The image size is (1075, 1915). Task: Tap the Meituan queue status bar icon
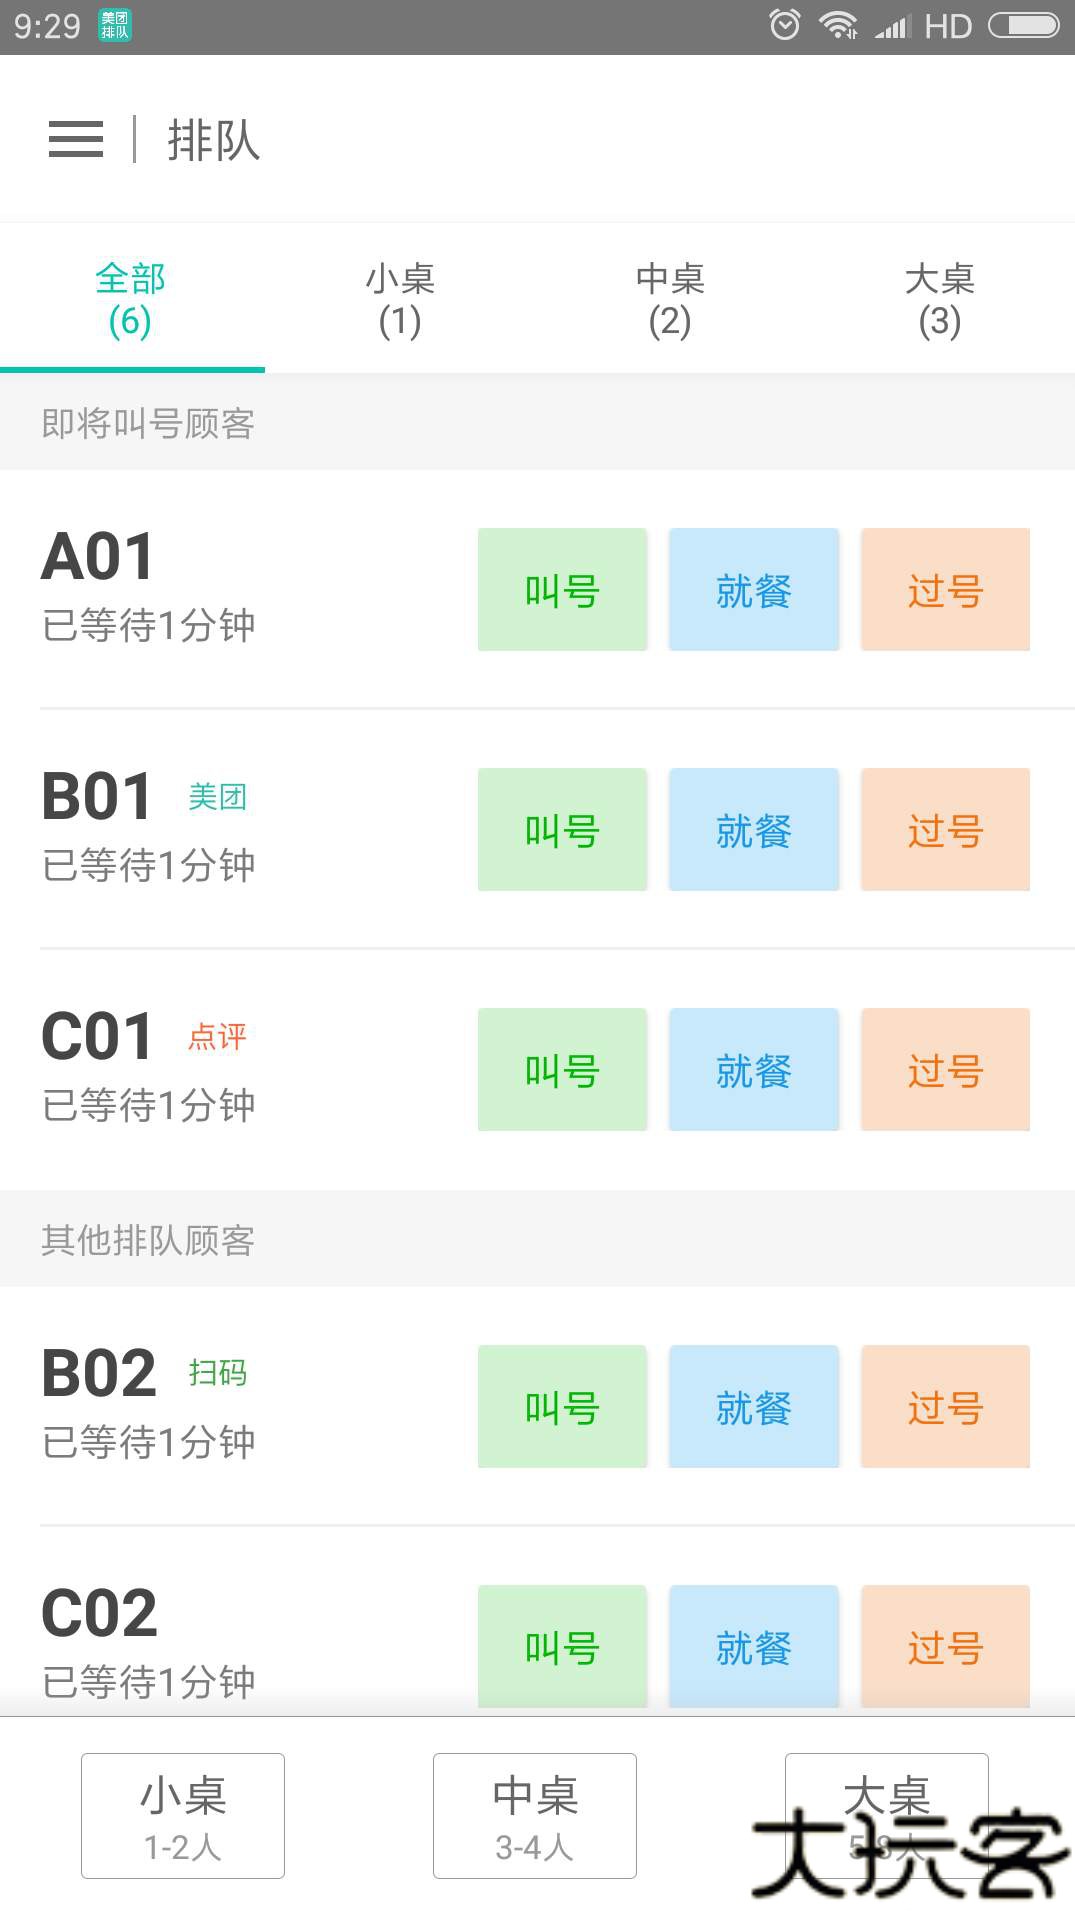pyautogui.click(x=115, y=26)
